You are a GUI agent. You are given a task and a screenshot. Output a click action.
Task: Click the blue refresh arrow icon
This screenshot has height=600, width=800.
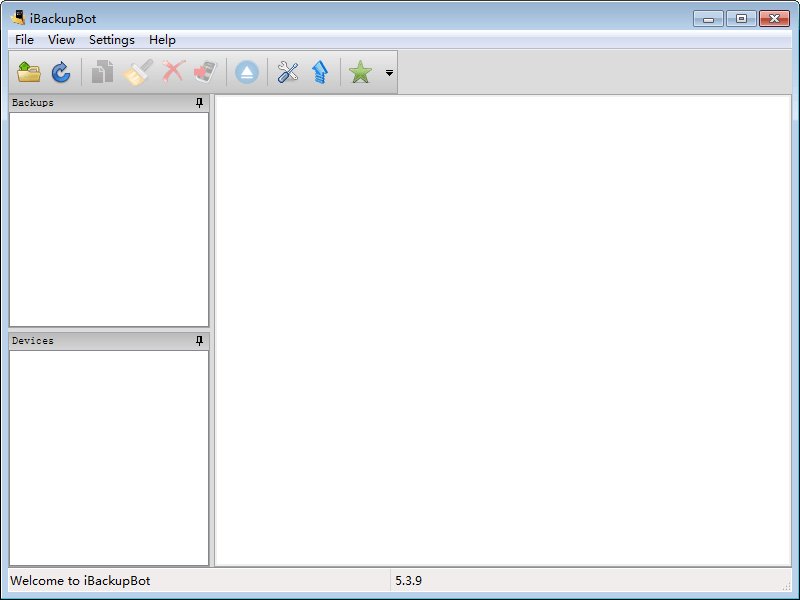(61, 72)
